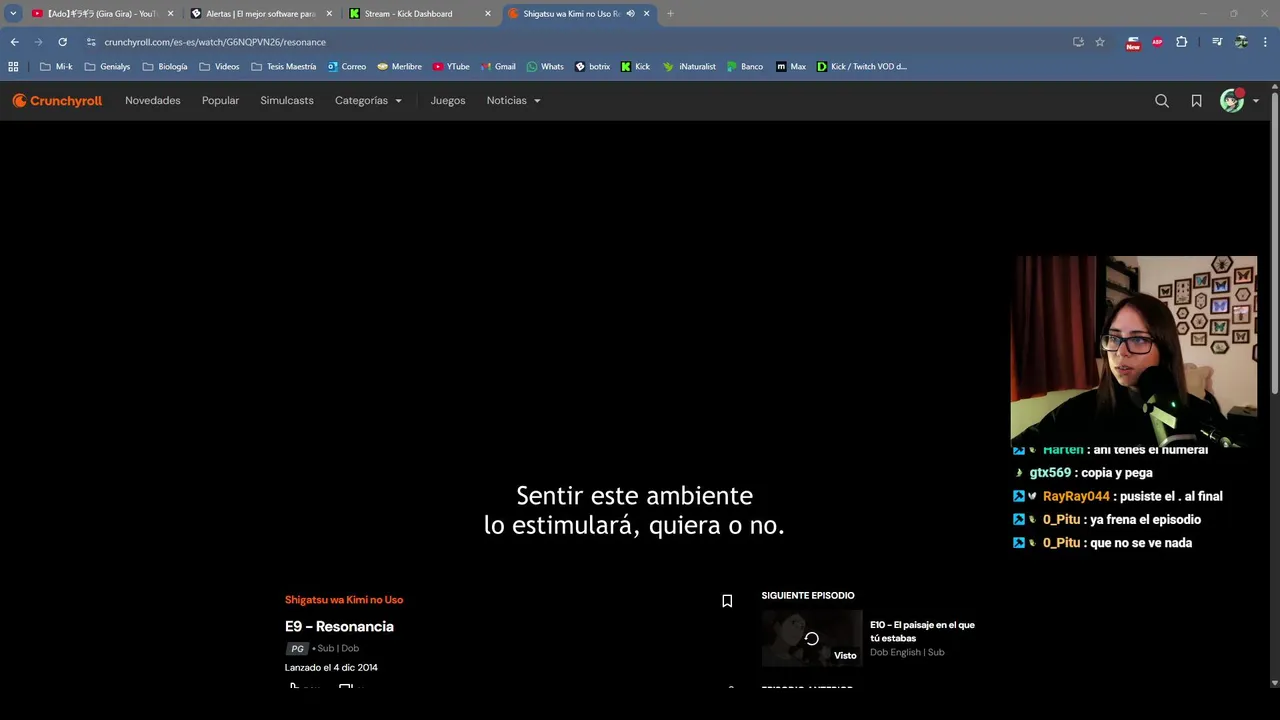This screenshot has width=1280, height=720.
Task: Click the Lanzado el 4 dic 2014 text
Action: [x=331, y=668]
